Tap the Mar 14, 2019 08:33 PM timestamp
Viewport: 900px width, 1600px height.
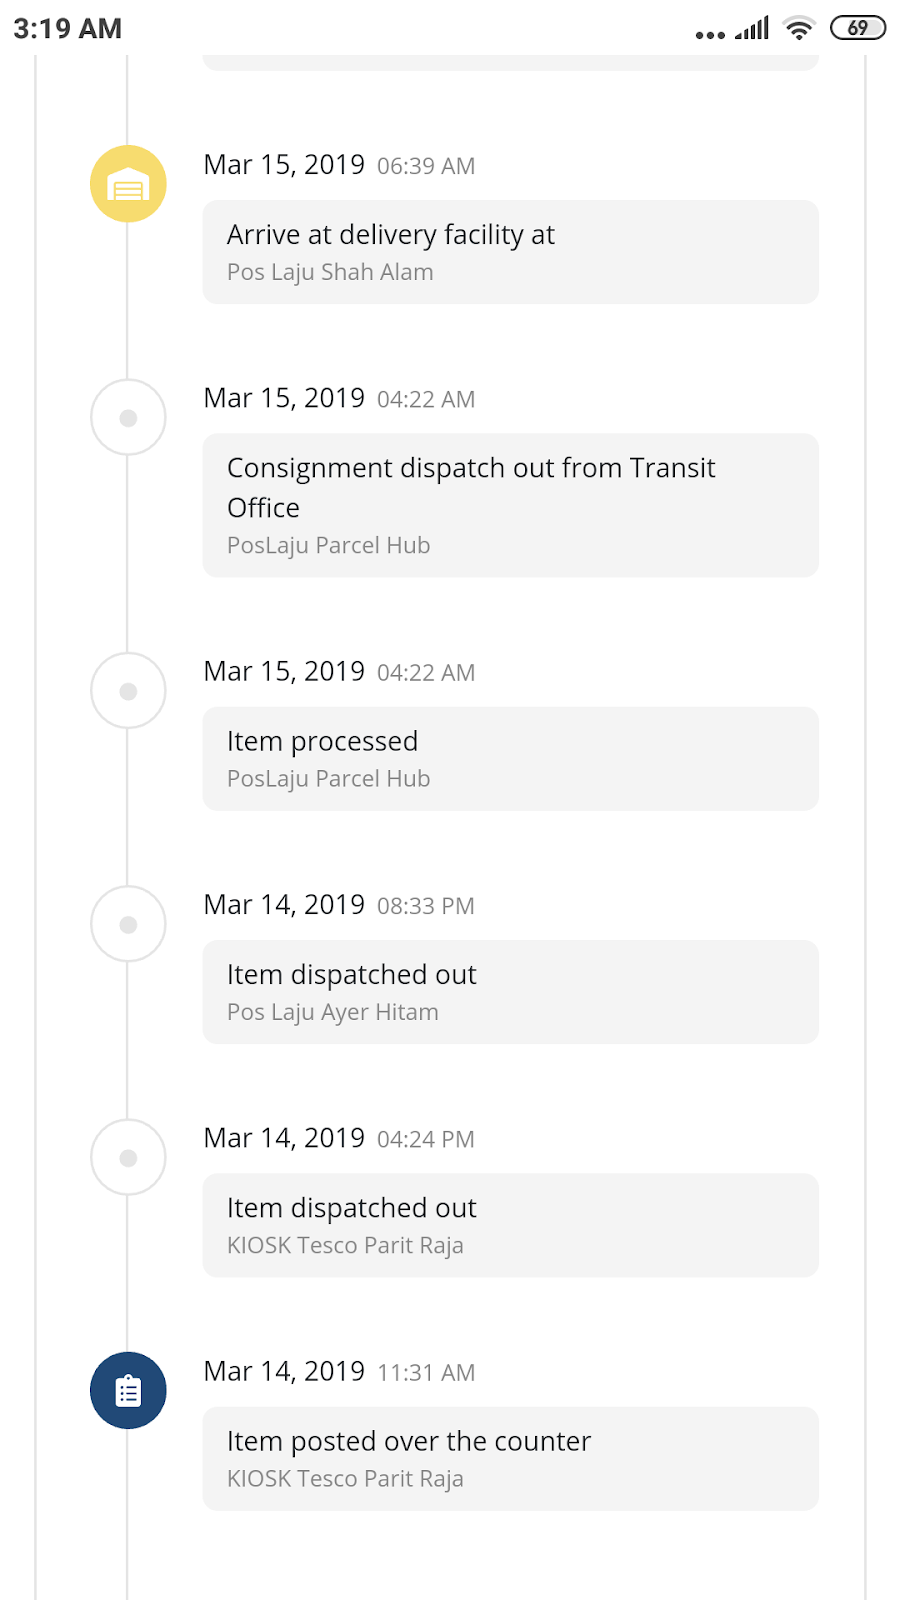coord(339,905)
